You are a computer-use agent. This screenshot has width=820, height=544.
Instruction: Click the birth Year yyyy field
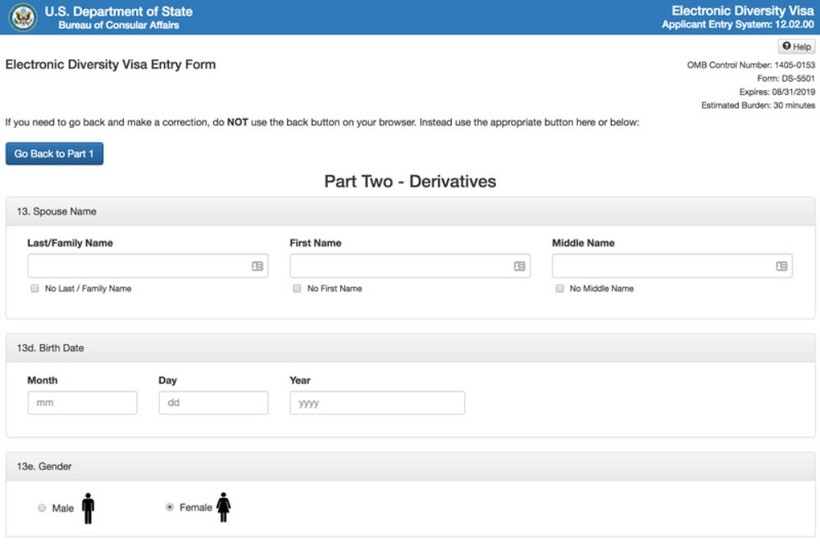[377, 403]
